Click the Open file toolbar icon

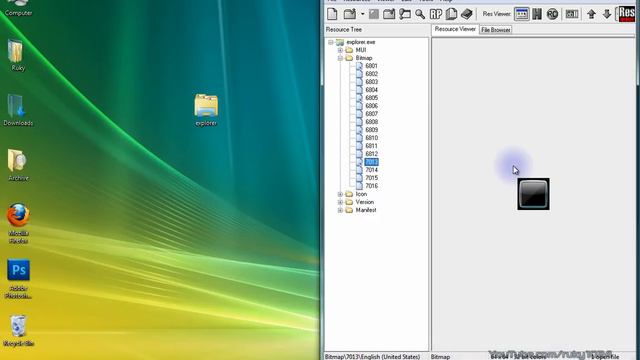350,14
